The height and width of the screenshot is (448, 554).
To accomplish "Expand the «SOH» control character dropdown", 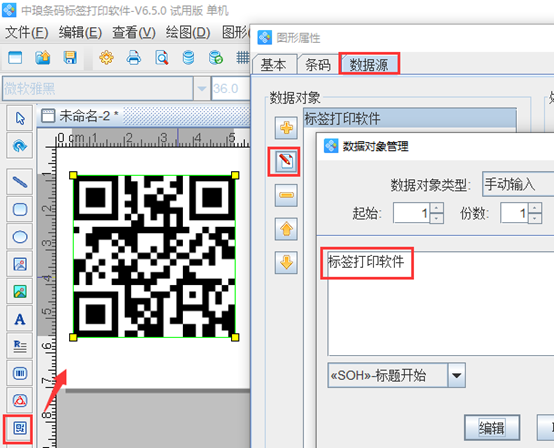I will tap(456, 375).
